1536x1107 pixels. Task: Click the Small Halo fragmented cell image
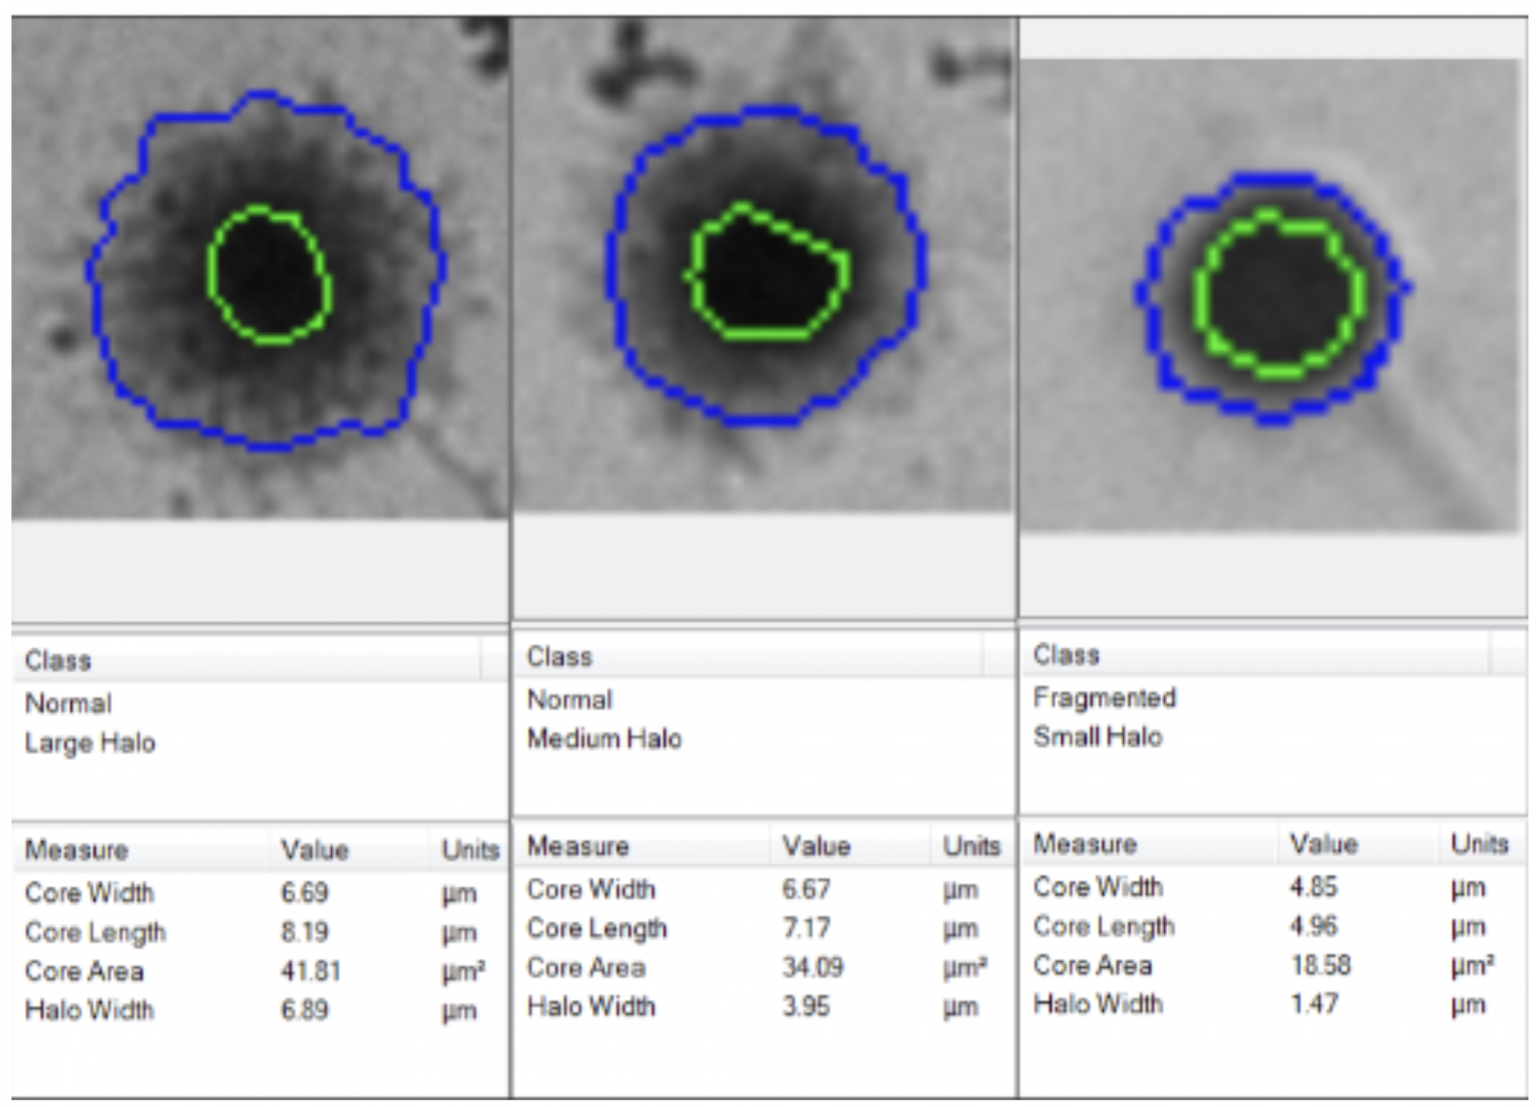coord(1272,295)
